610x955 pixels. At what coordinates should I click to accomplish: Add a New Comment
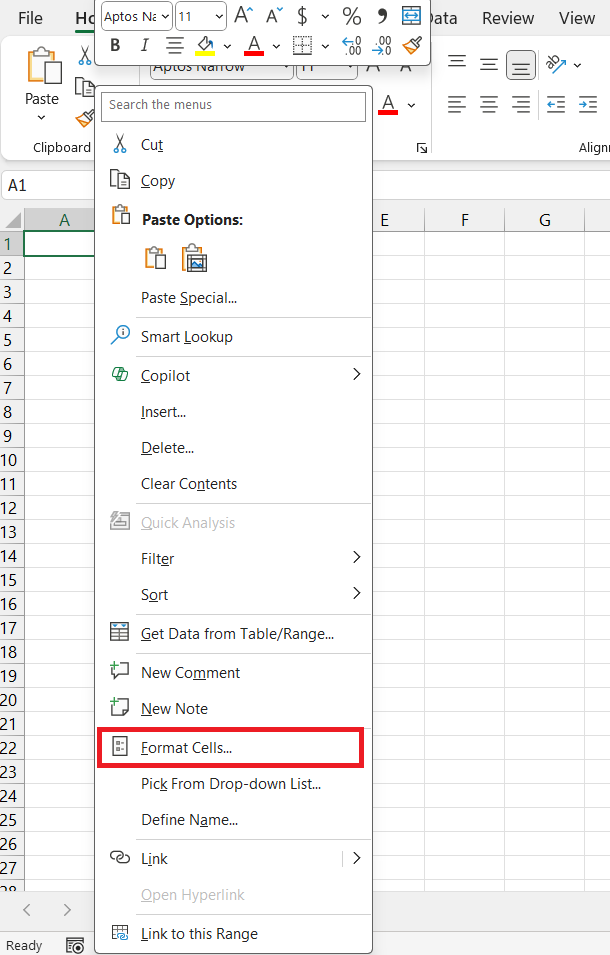[x=234, y=672]
